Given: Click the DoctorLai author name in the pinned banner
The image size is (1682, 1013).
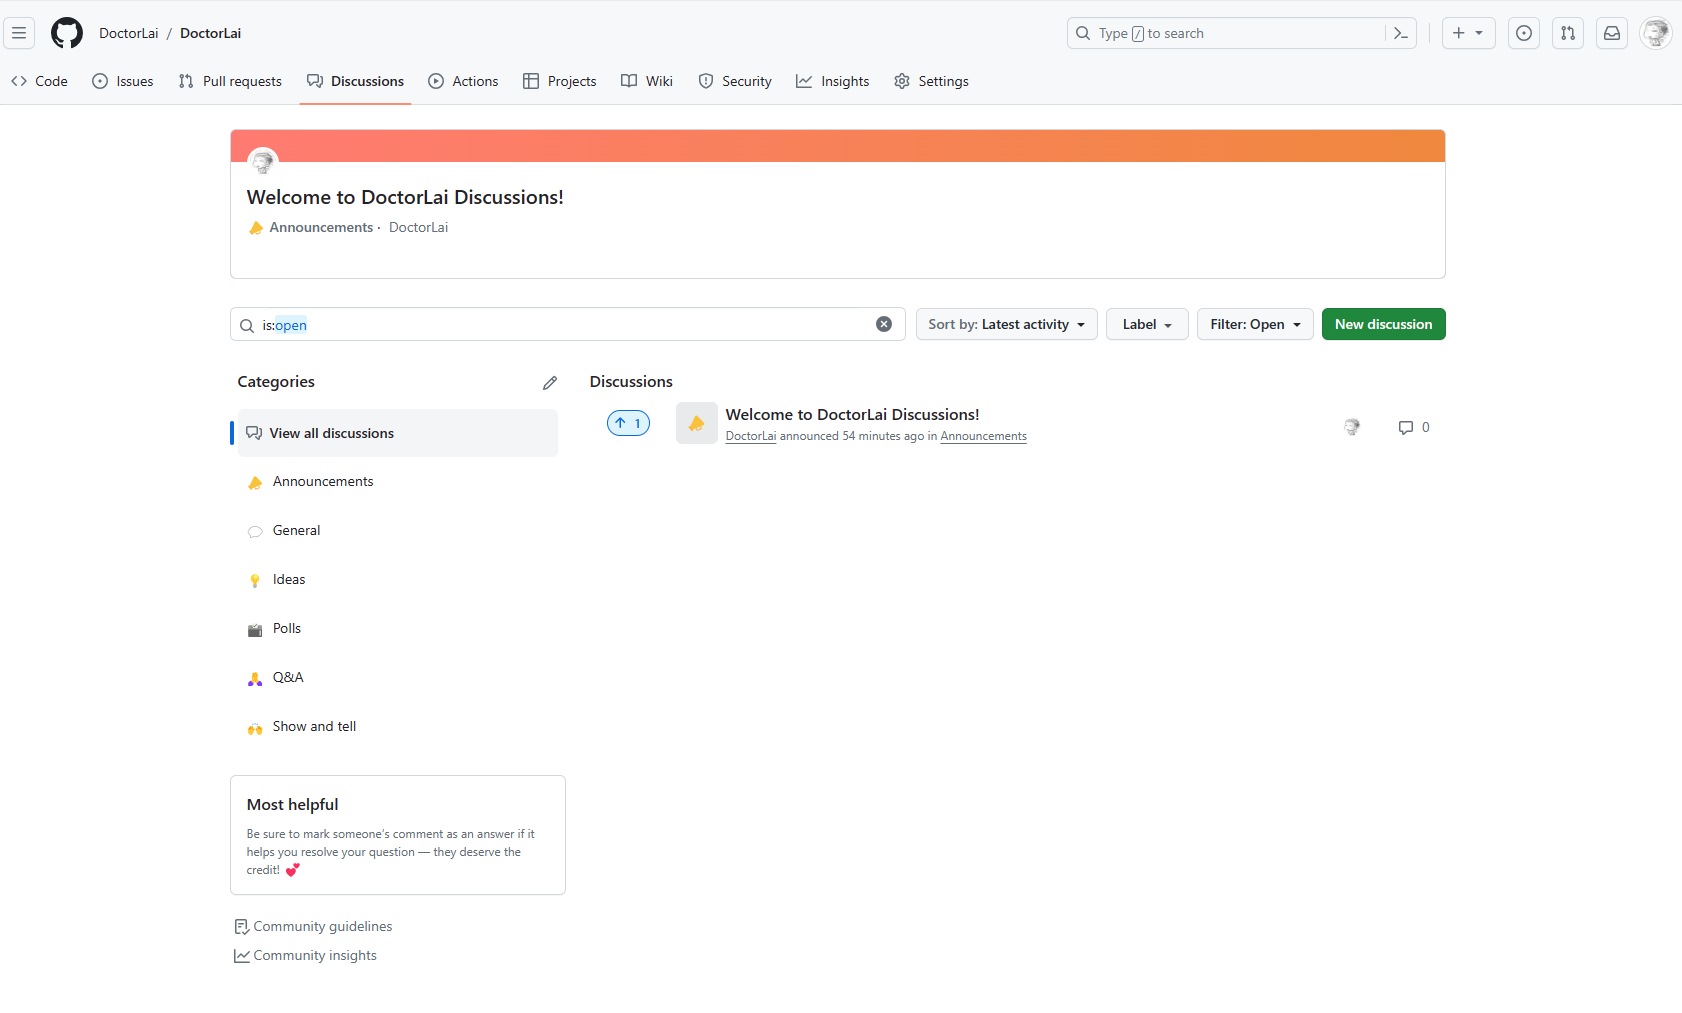Looking at the screenshot, I should [418, 228].
